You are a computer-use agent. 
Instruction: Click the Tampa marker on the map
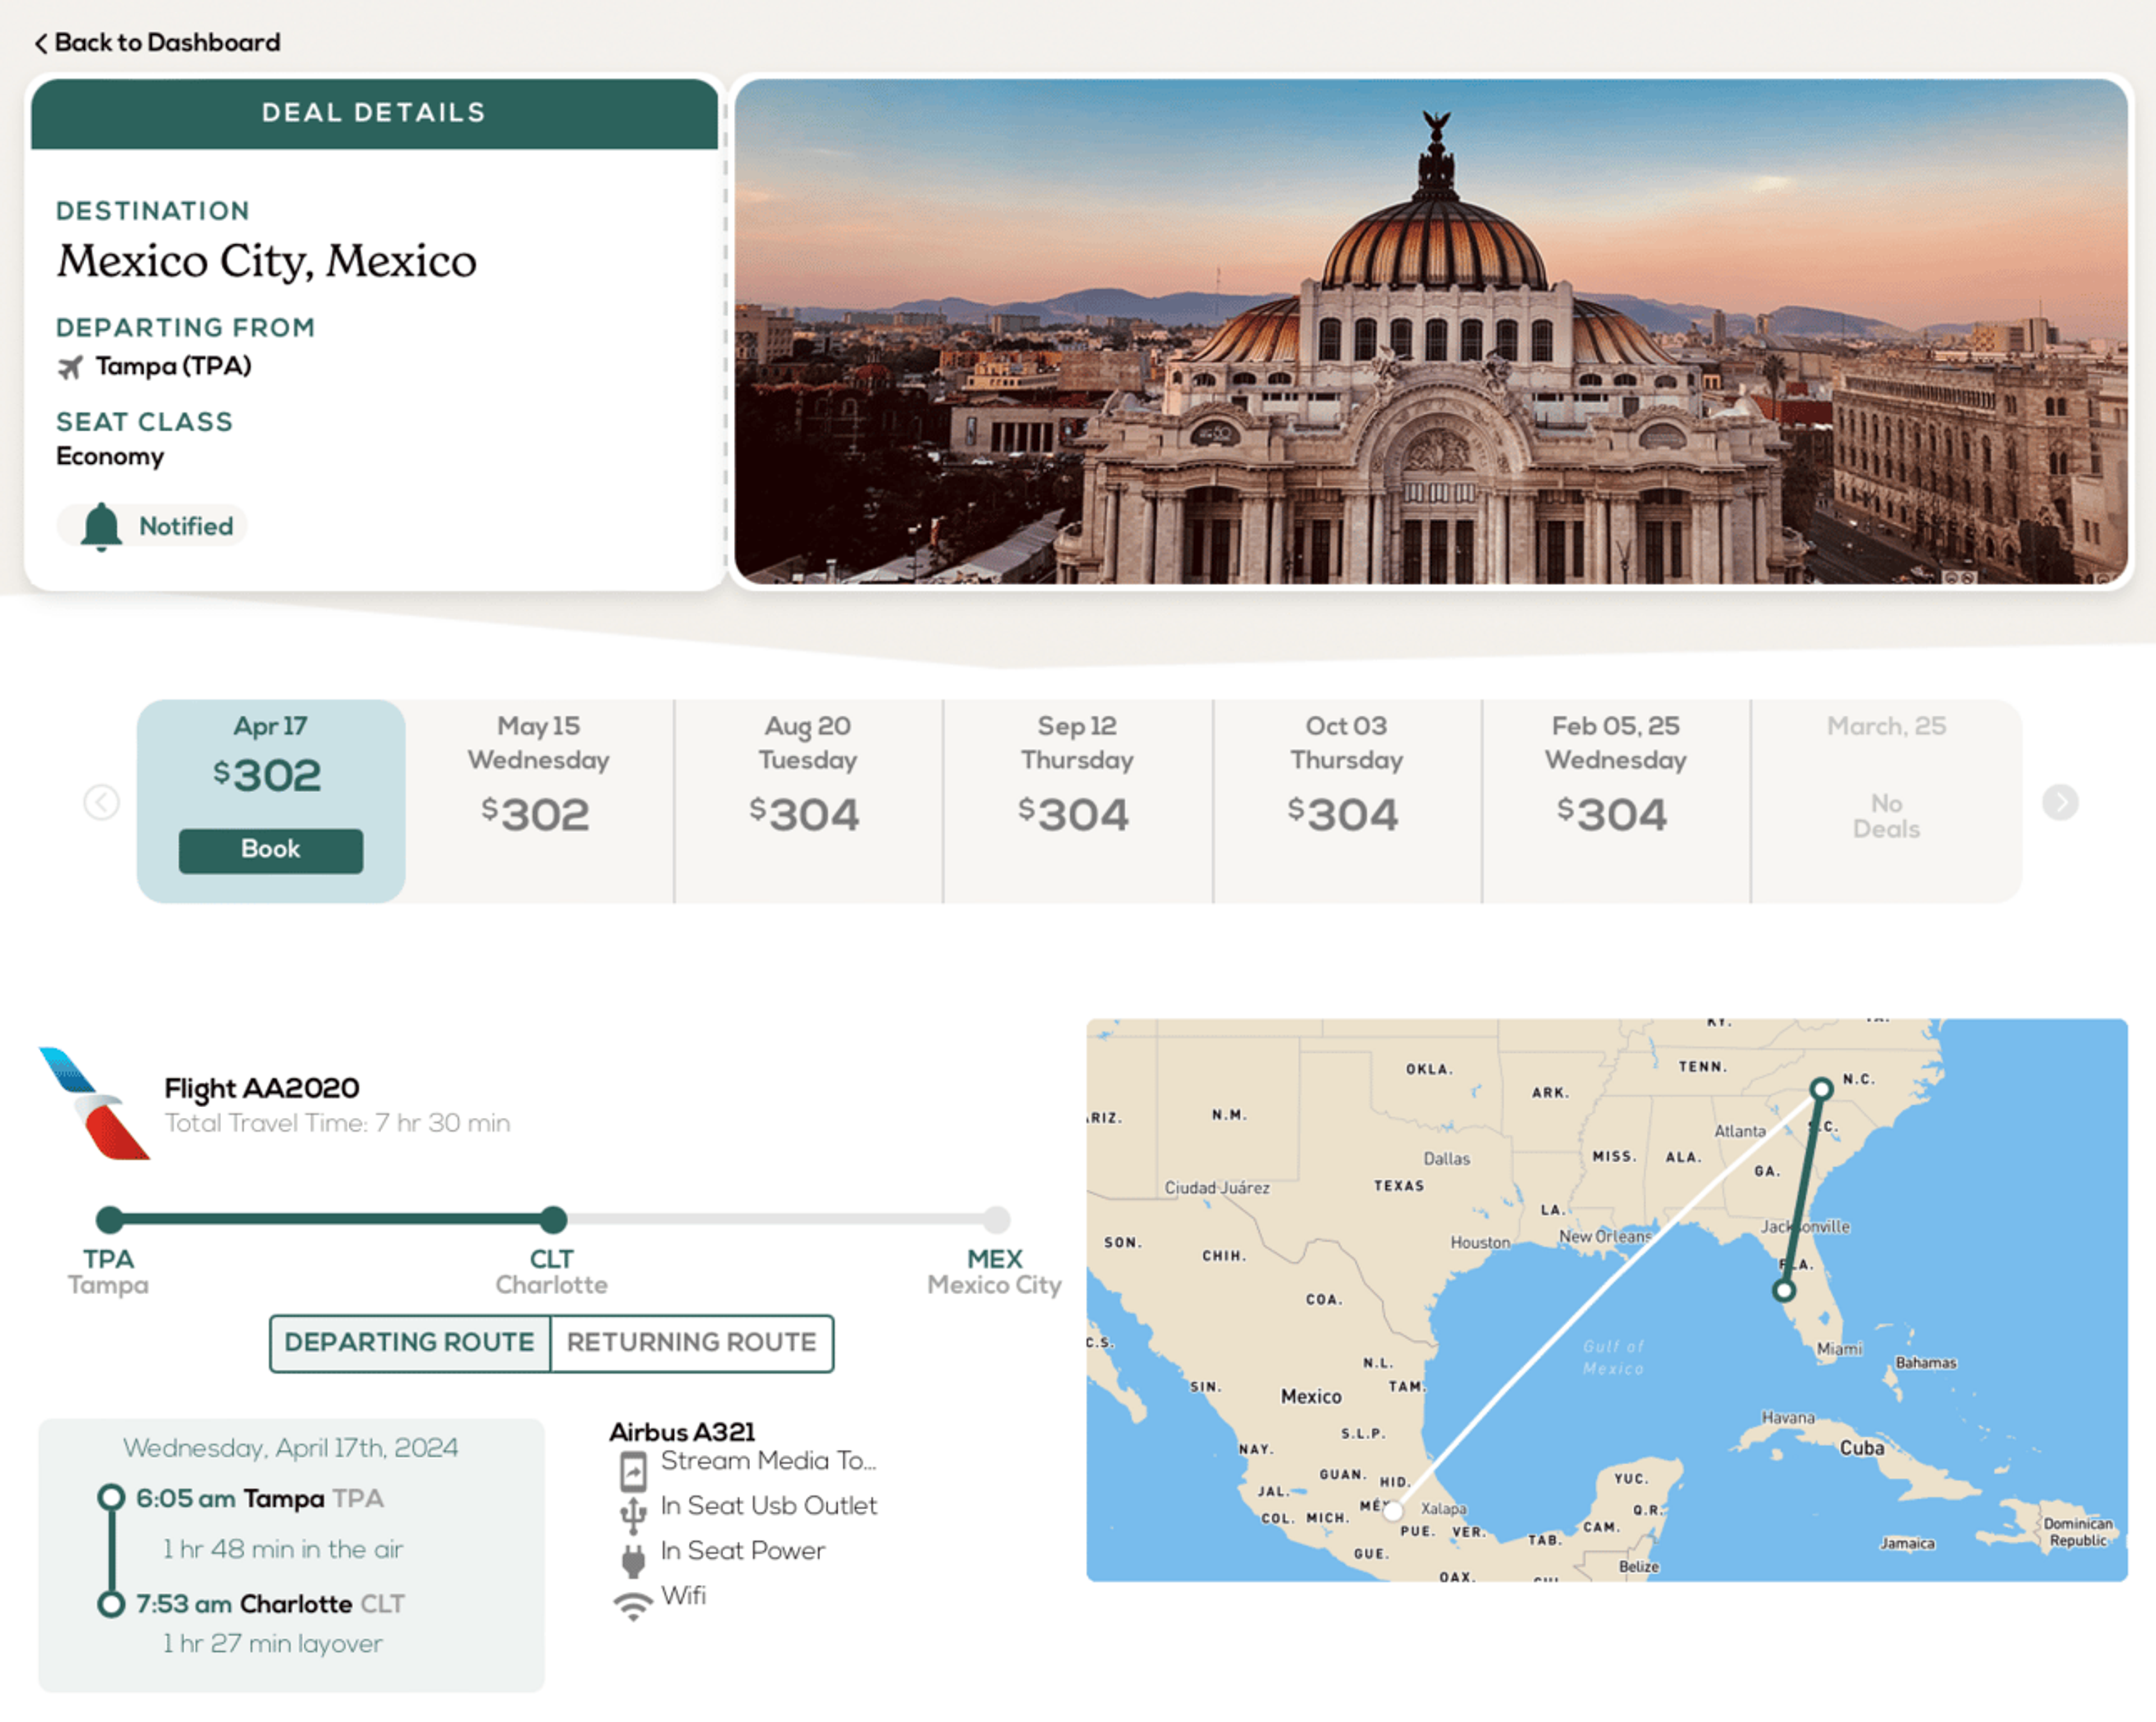(1784, 1291)
